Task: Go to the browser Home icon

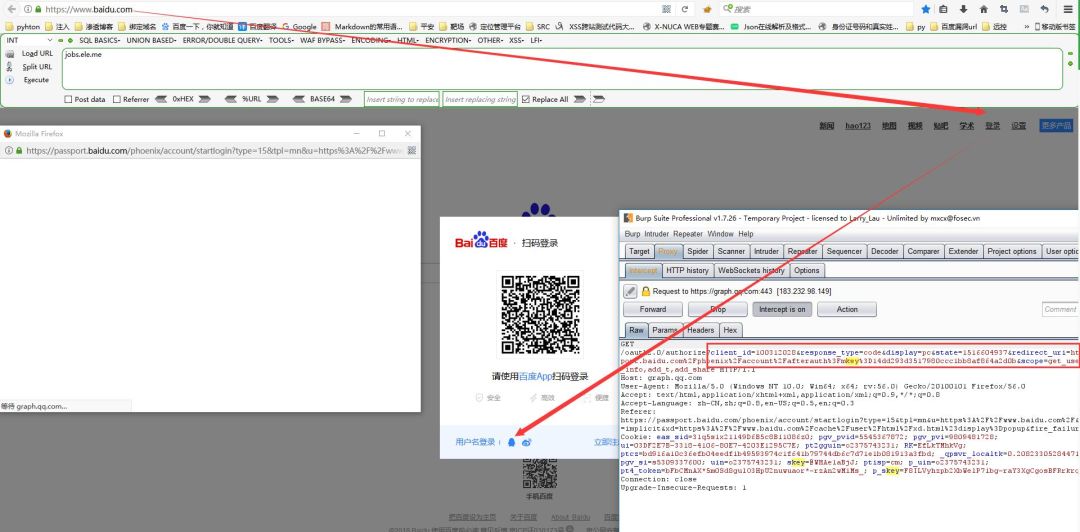Action: tap(984, 10)
